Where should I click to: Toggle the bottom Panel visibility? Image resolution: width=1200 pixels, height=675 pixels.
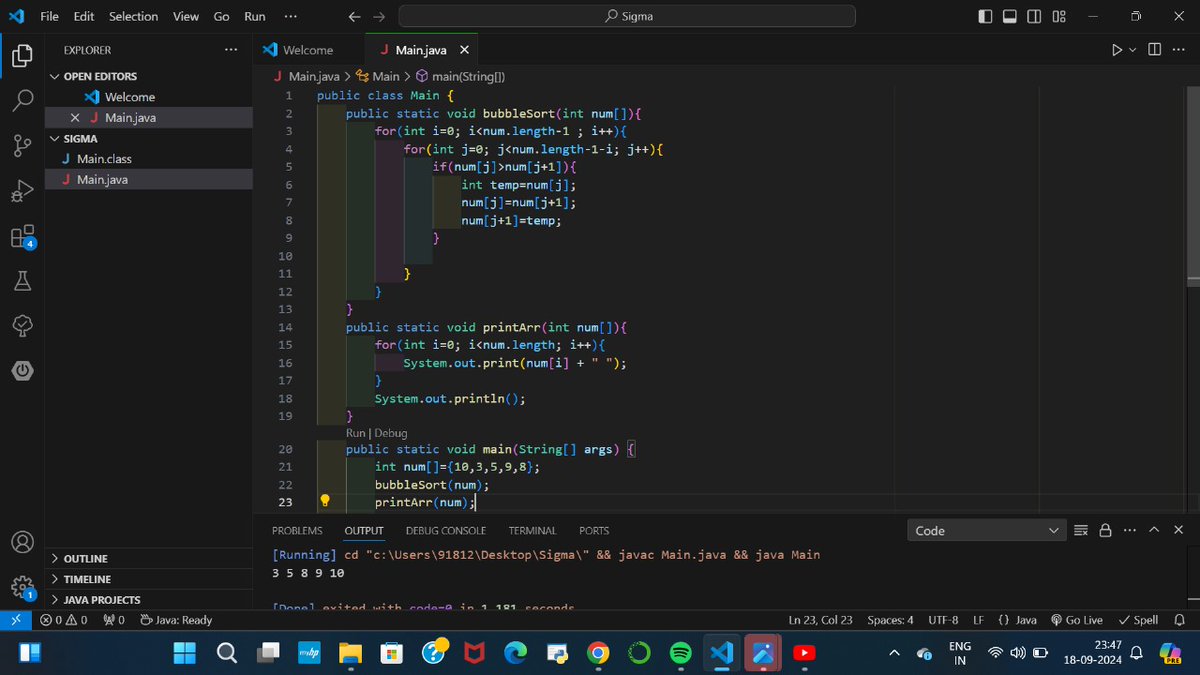[1010, 16]
